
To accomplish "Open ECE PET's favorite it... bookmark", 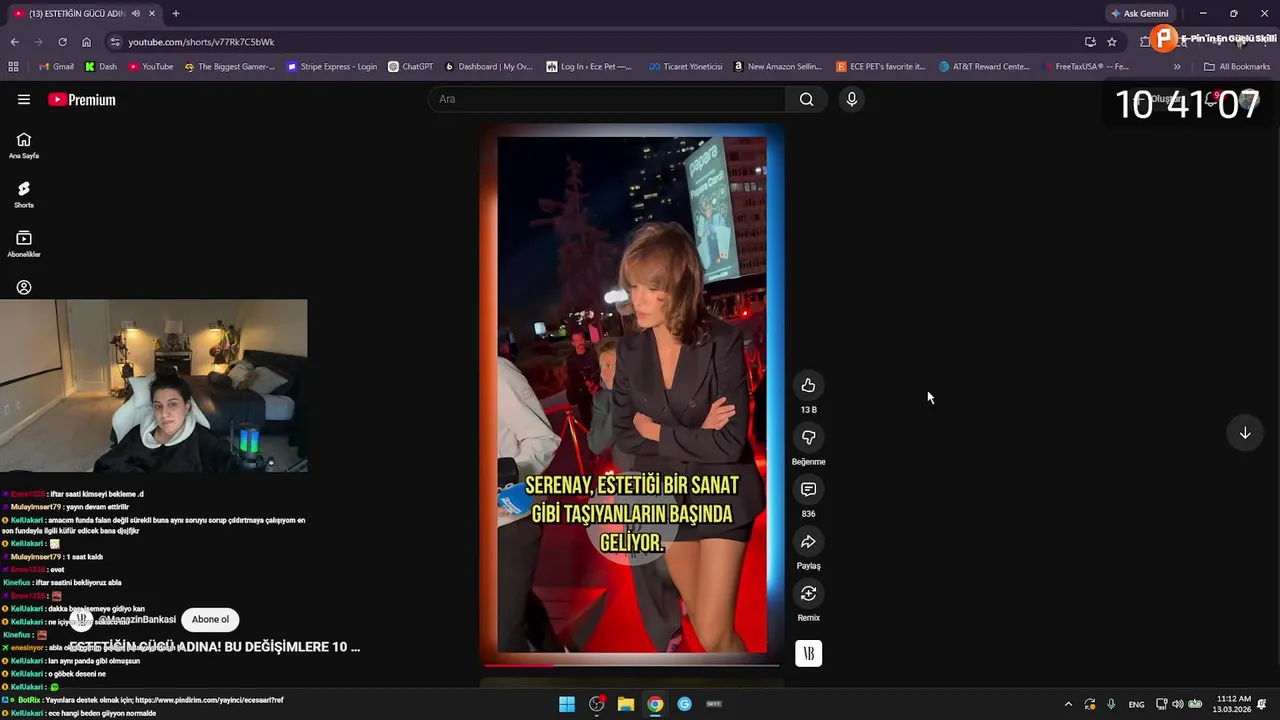I will (880, 67).
